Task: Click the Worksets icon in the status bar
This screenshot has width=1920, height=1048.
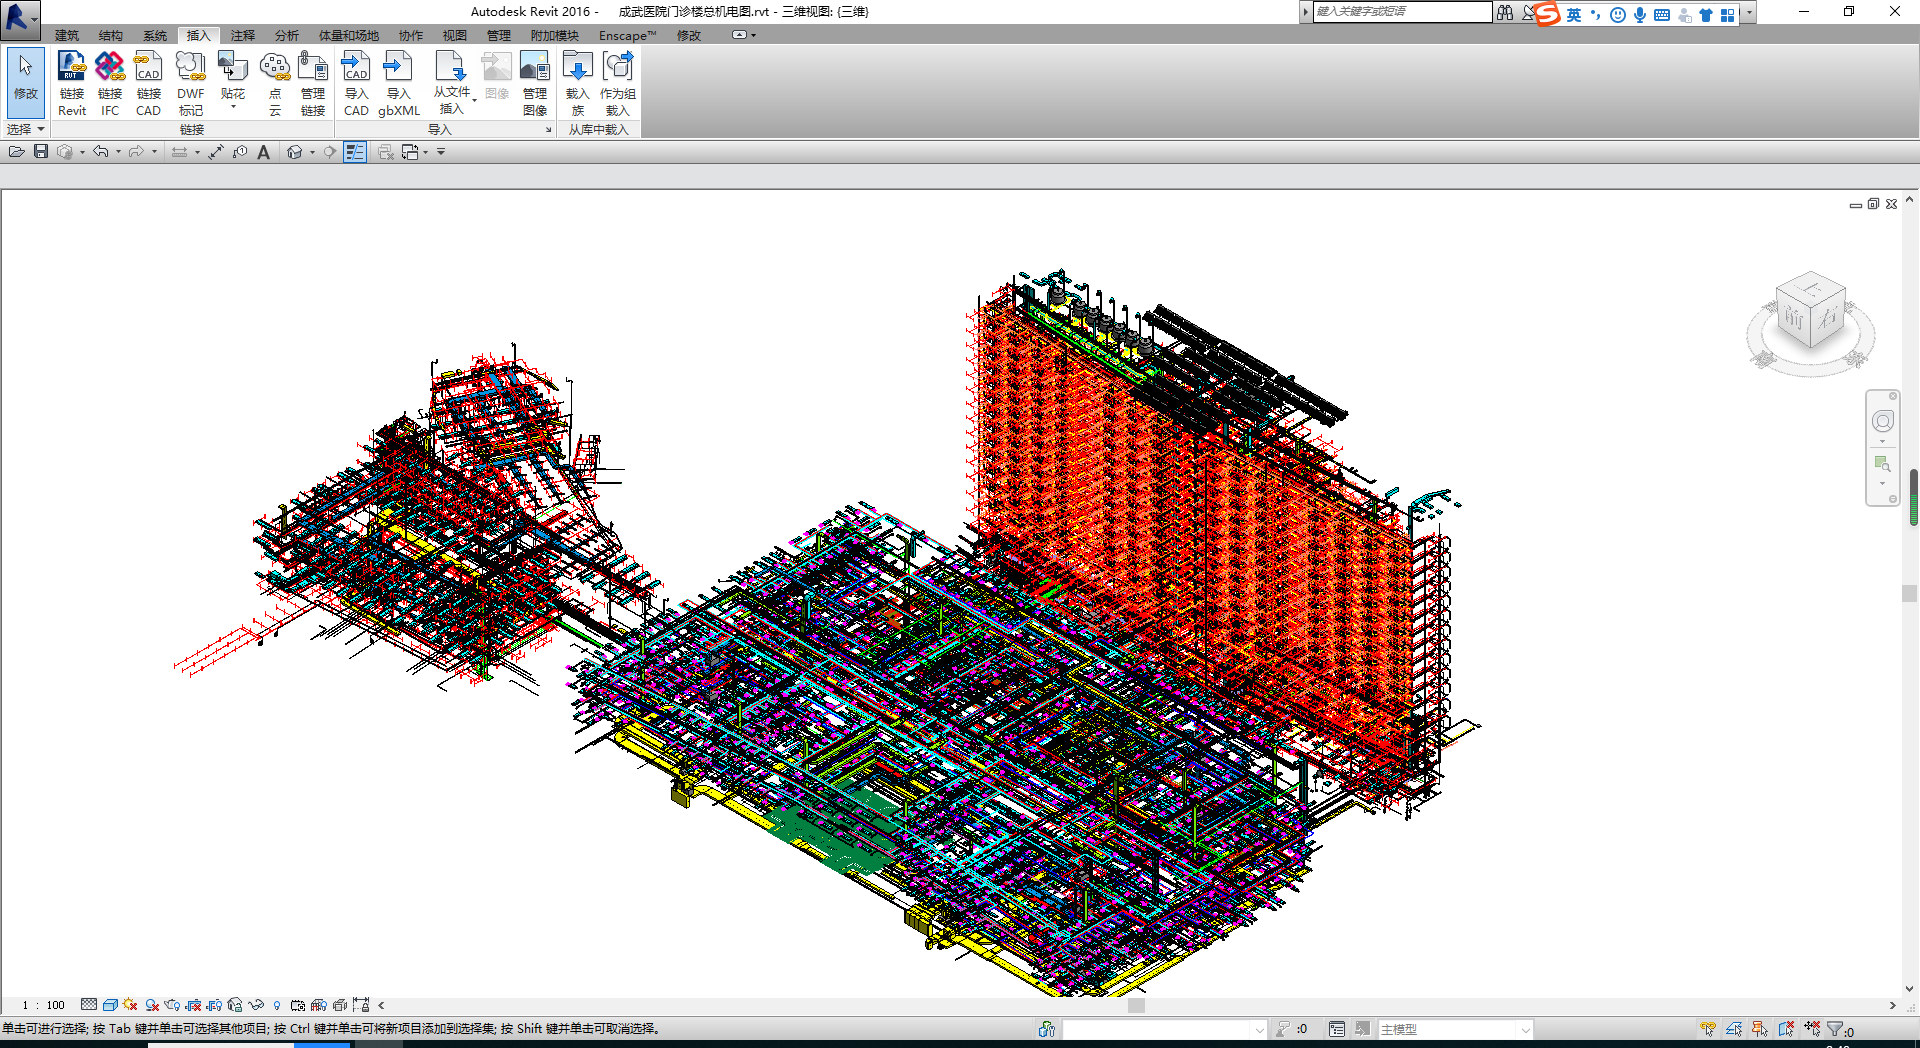Action: click(x=1047, y=1029)
